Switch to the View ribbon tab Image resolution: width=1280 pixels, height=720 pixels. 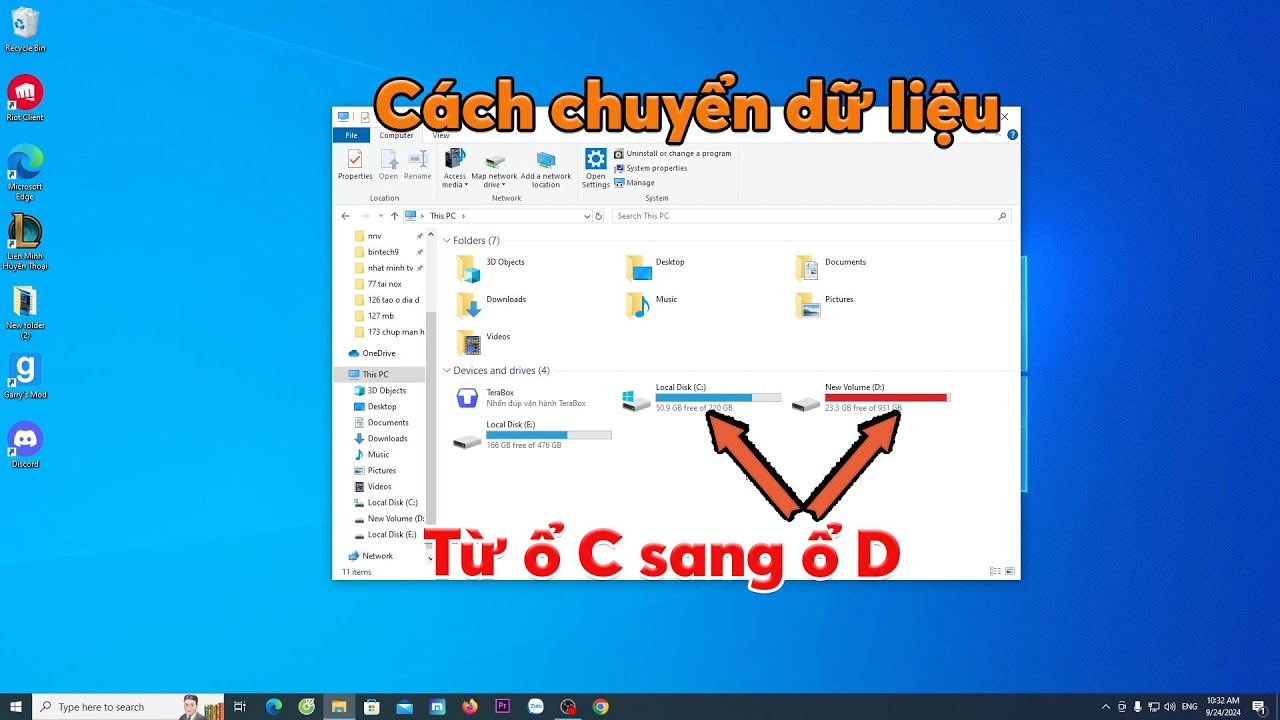[x=441, y=135]
